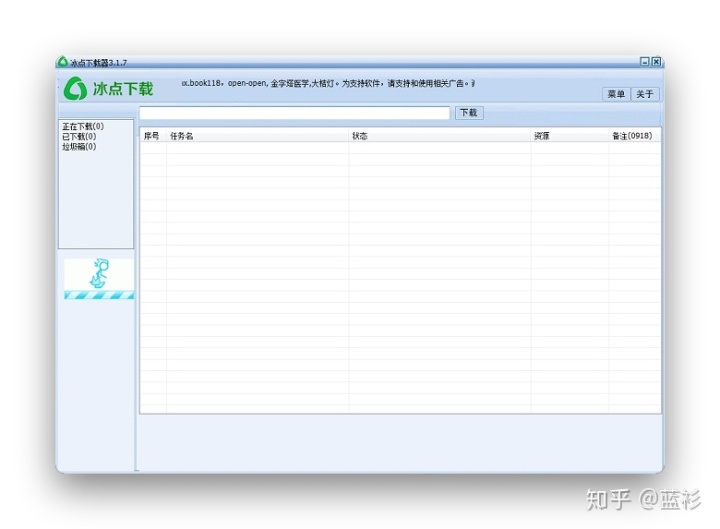This screenshot has width=720, height=529.
Task: Close the 冰点下载器 window
Action: click(657, 62)
